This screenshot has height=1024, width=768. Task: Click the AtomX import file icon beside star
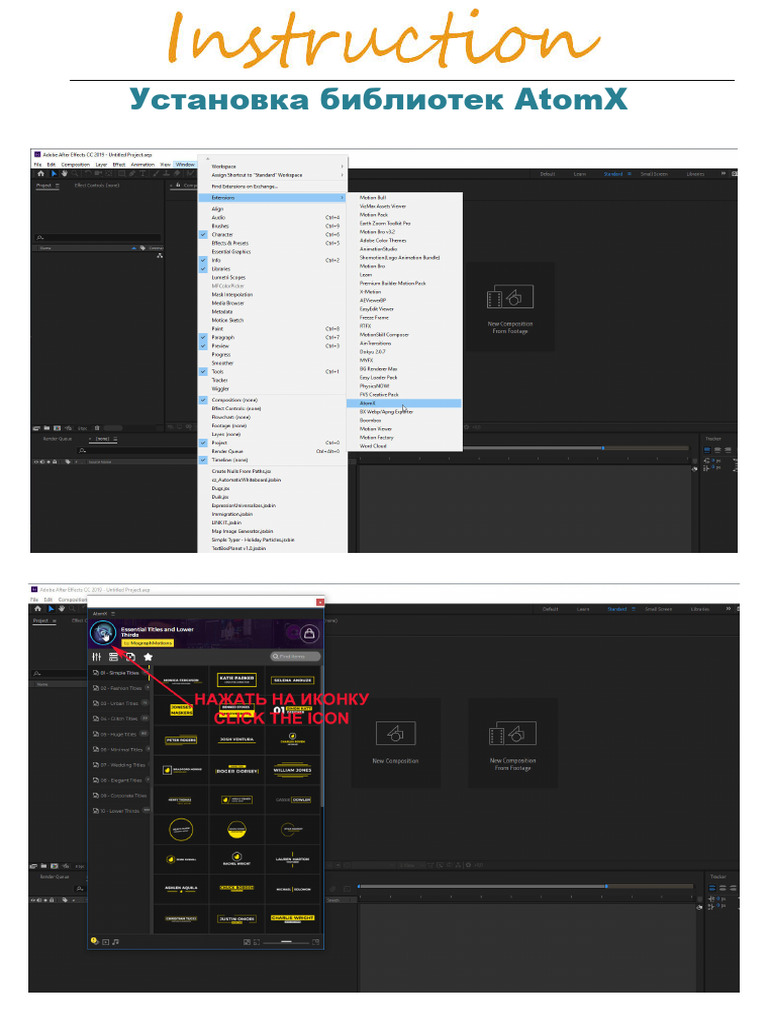tap(131, 657)
